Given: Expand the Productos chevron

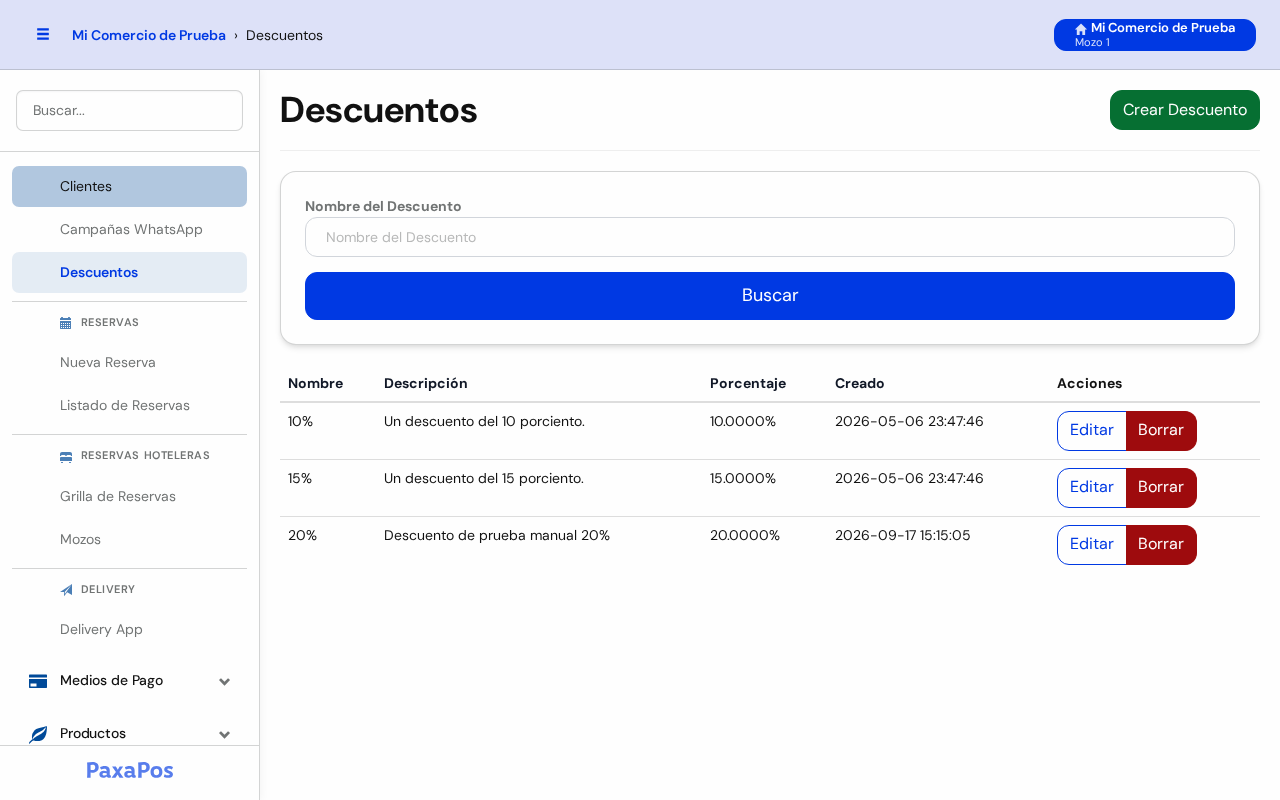Looking at the screenshot, I should pos(225,735).
